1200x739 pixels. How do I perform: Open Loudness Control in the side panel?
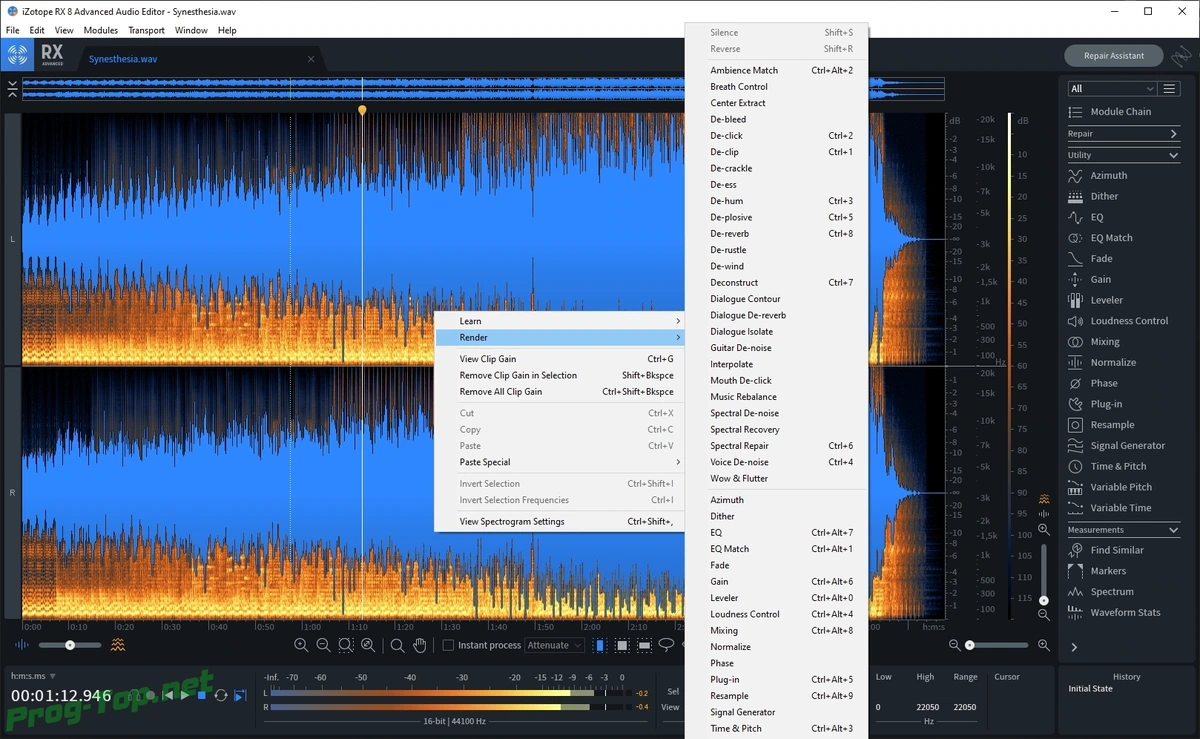pos(1129,321)
